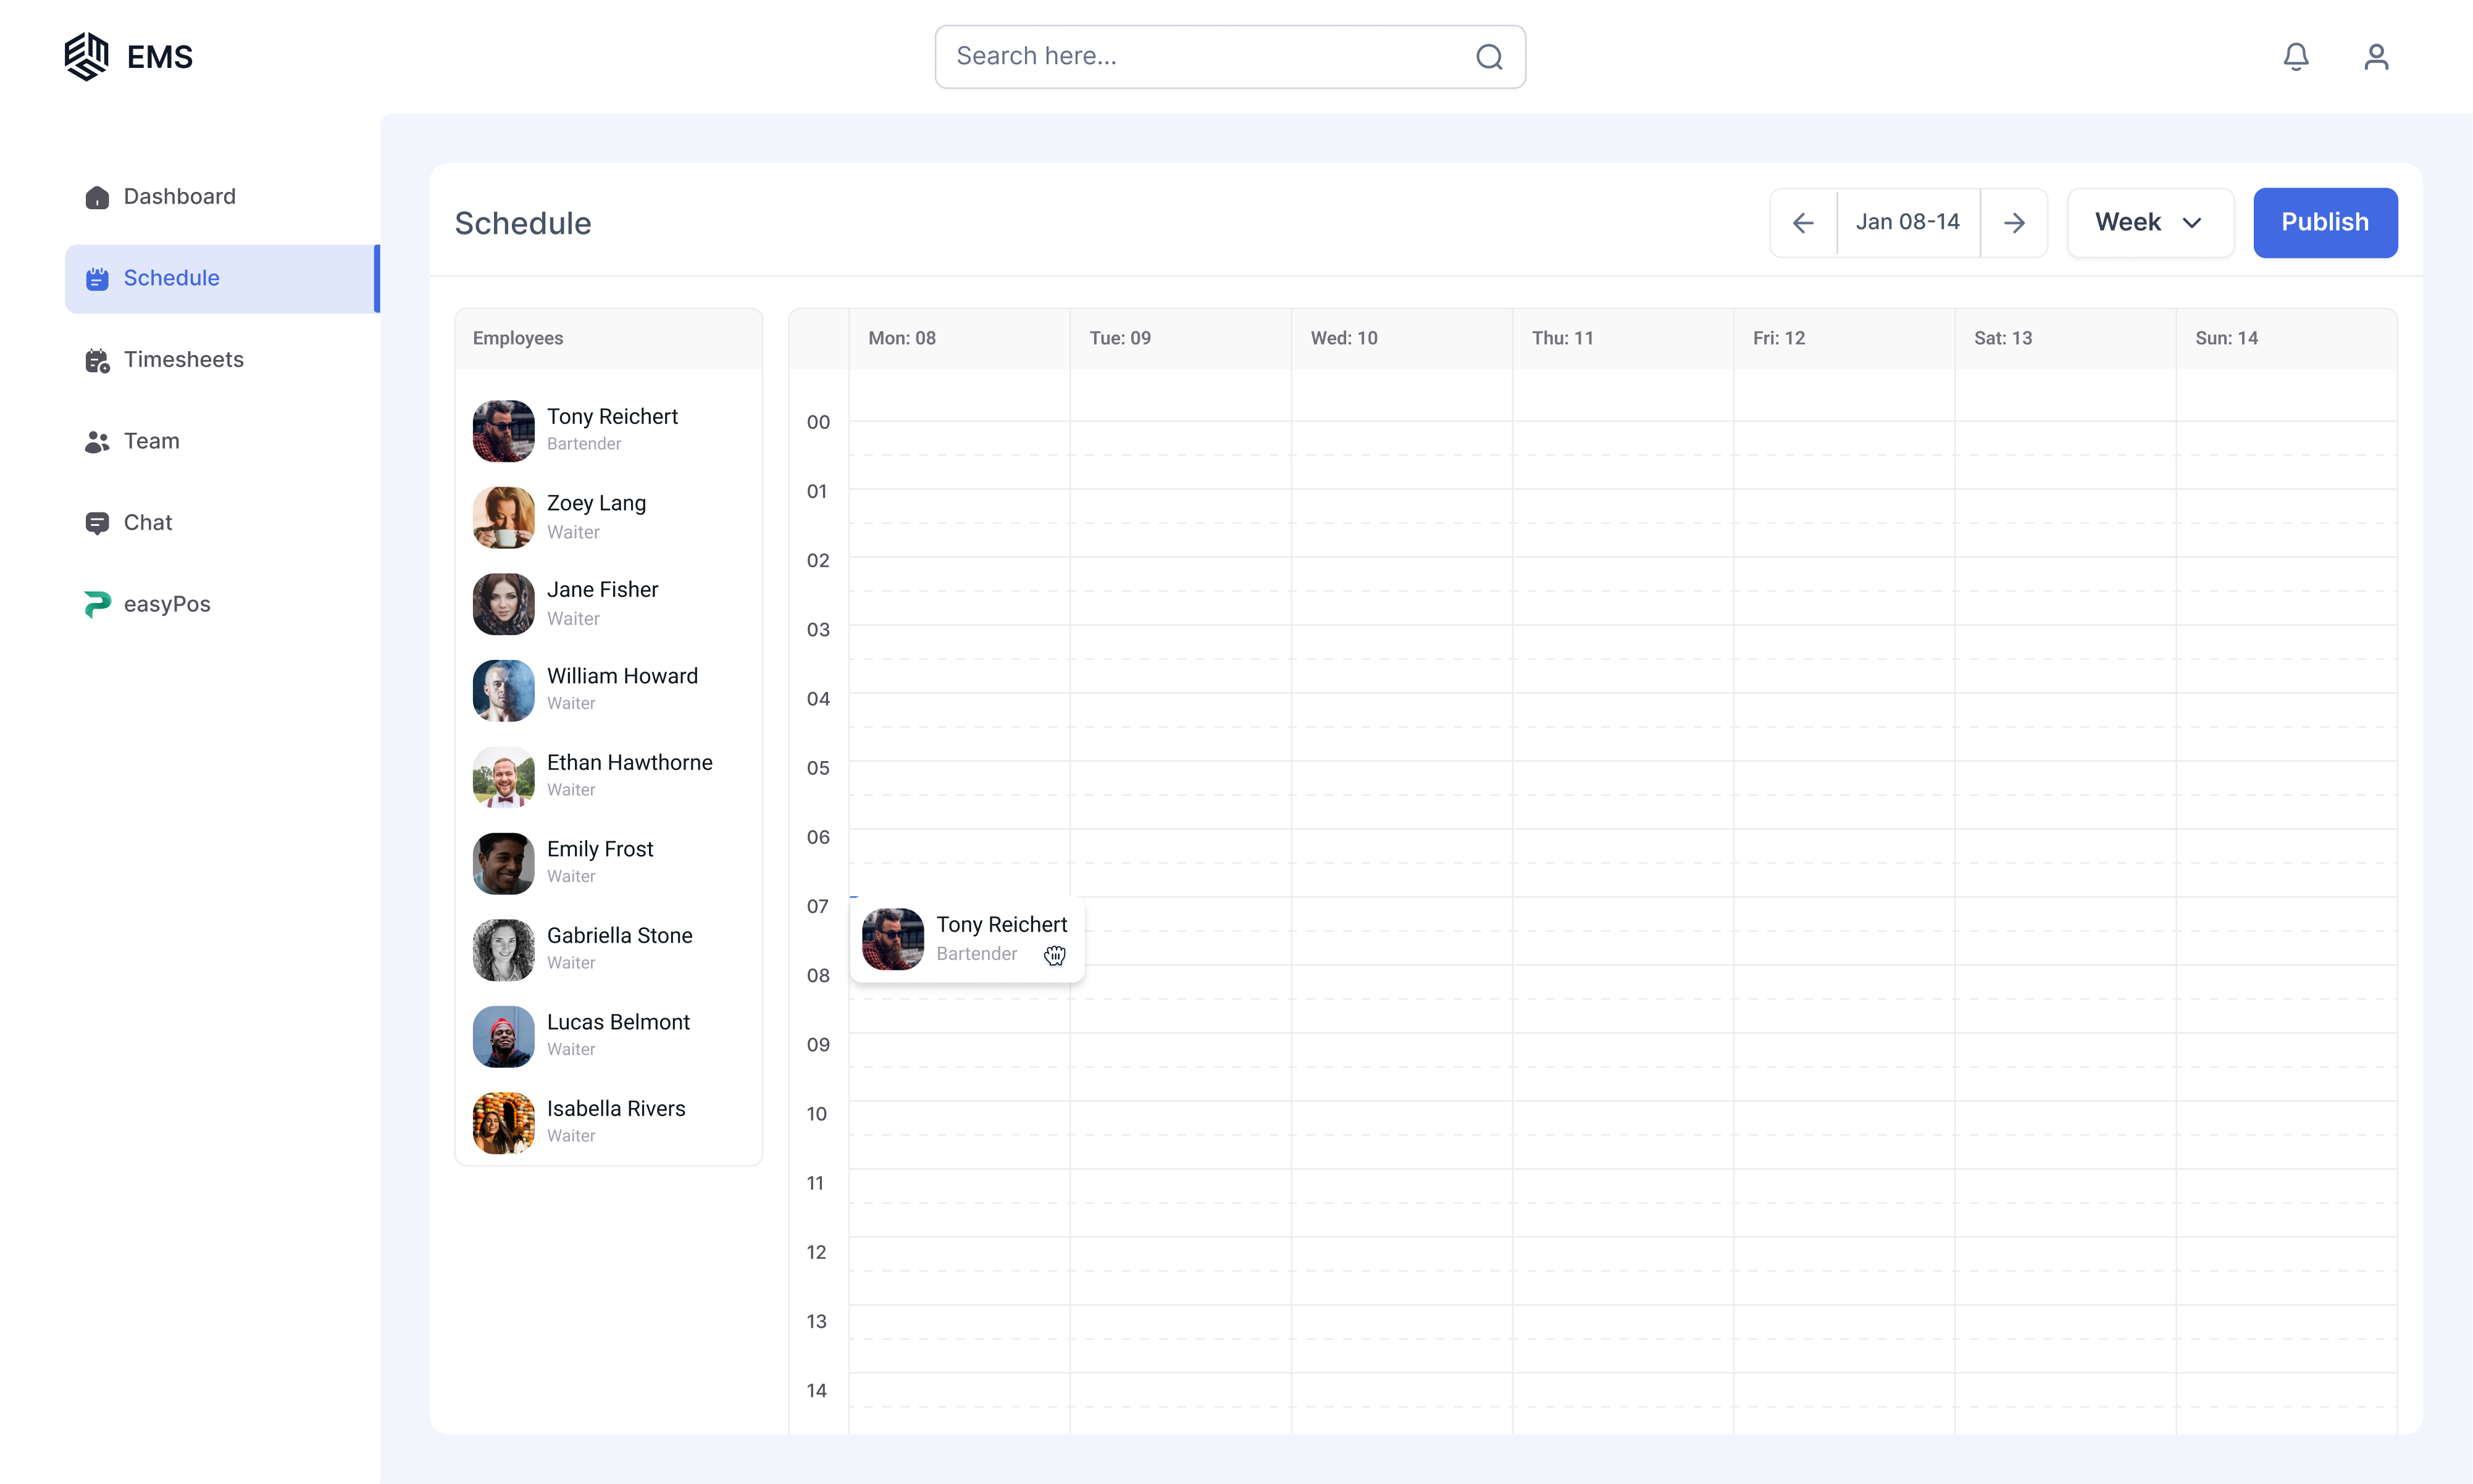Open the user profile icon
The height and width of the screenshot is (1484, 2473).
pos(2376,57)
